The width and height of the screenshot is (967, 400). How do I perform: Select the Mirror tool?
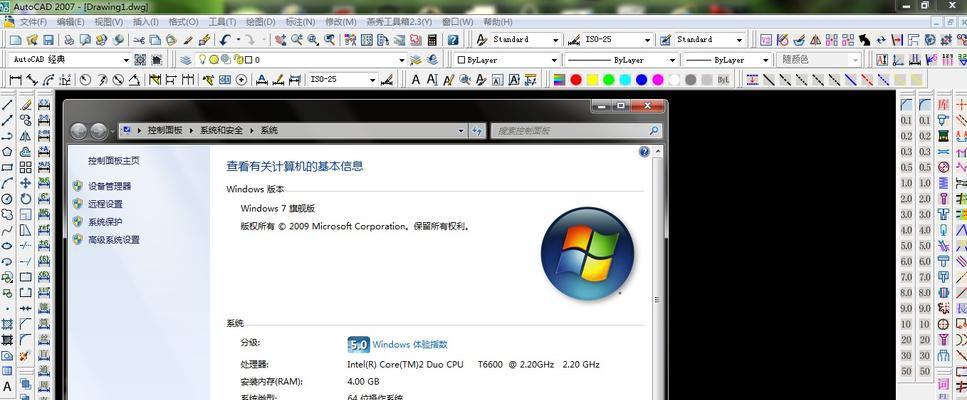[25, 136]
